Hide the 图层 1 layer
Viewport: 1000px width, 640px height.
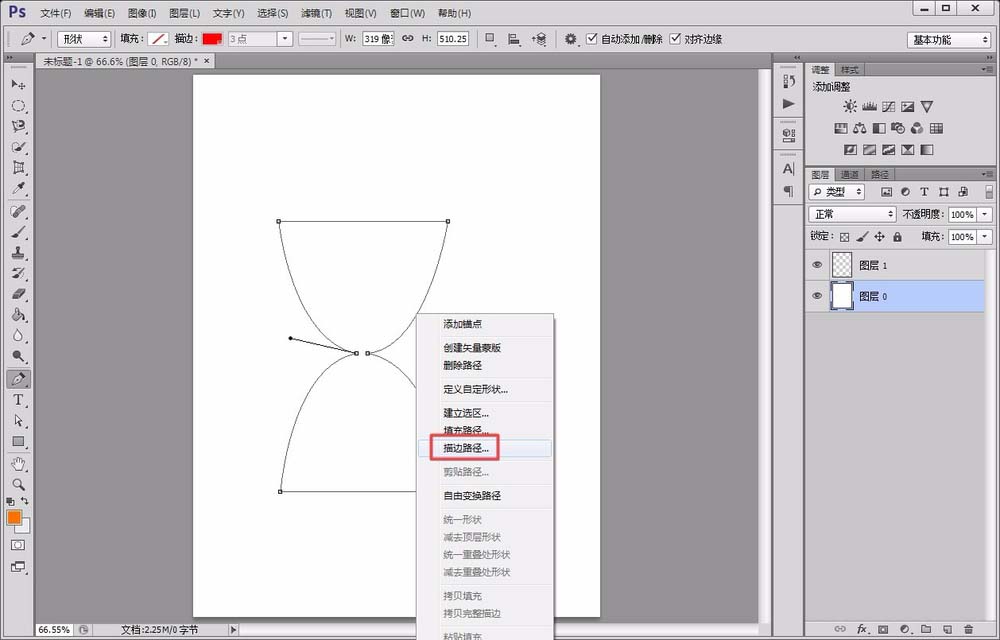tap(817, 264)
